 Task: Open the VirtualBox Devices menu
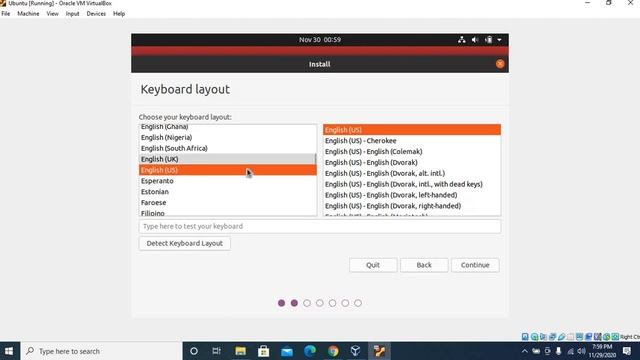[x=96, y=13]
